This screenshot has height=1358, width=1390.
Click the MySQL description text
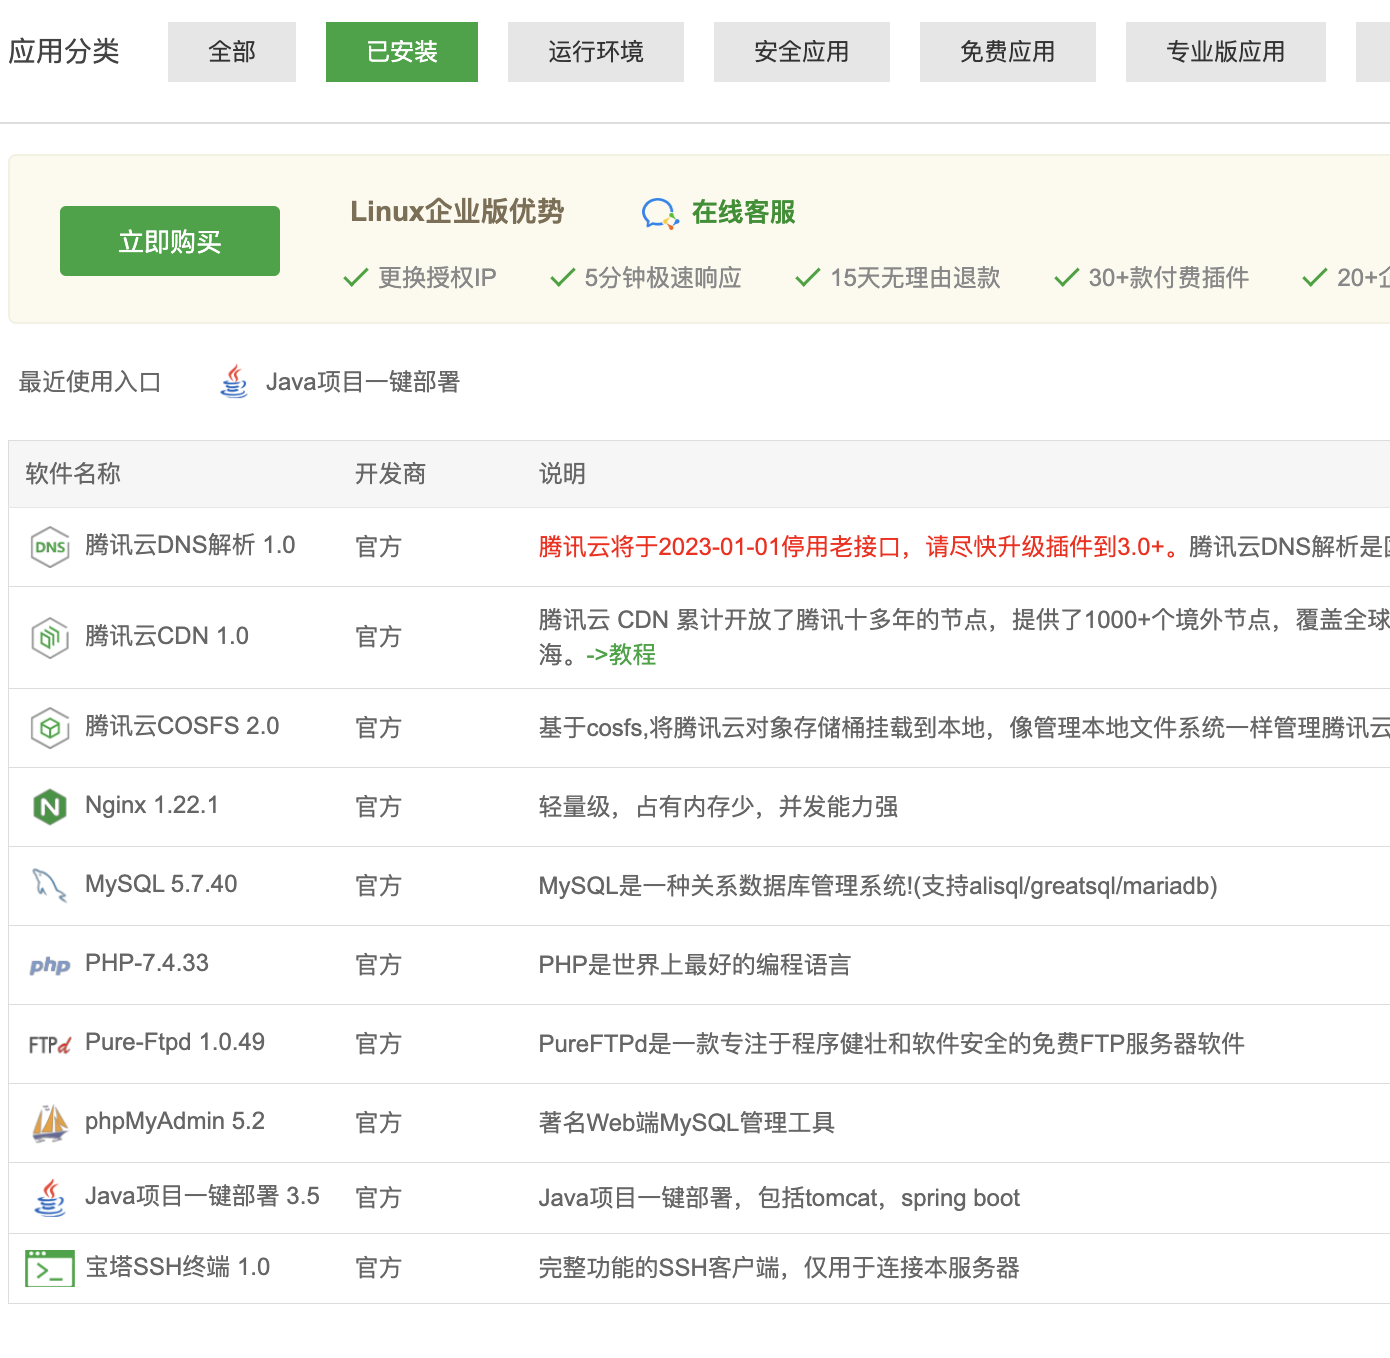point(878,886)
